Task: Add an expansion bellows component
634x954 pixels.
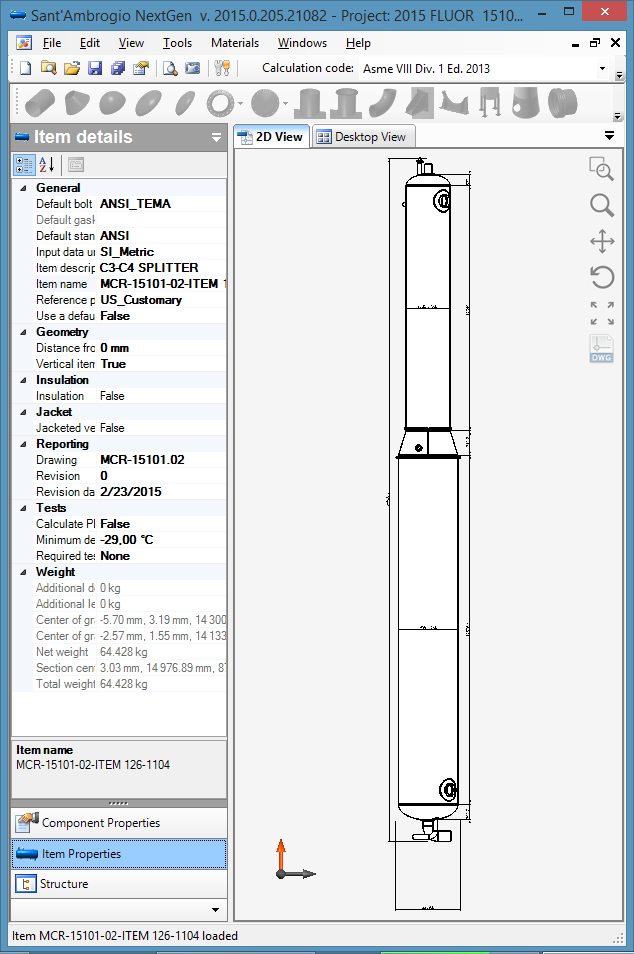Action: 562,103
